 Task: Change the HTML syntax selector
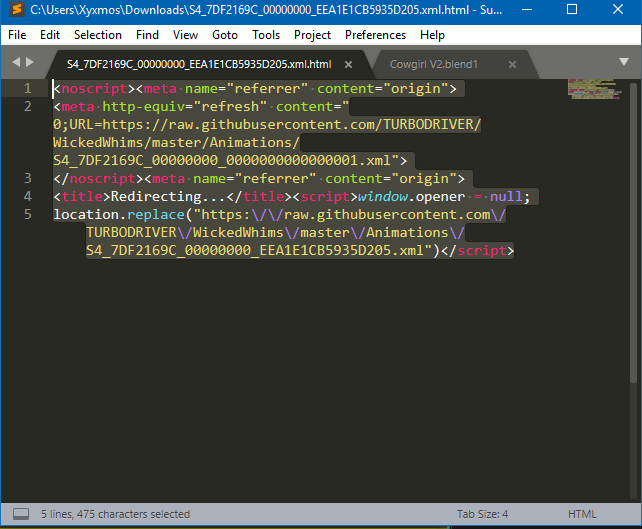point(582,514)
